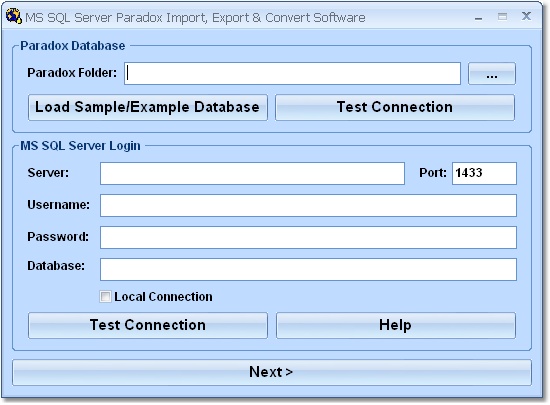
Task: Test Connection for the Paradox Database
Action: (x=395, y=107)
